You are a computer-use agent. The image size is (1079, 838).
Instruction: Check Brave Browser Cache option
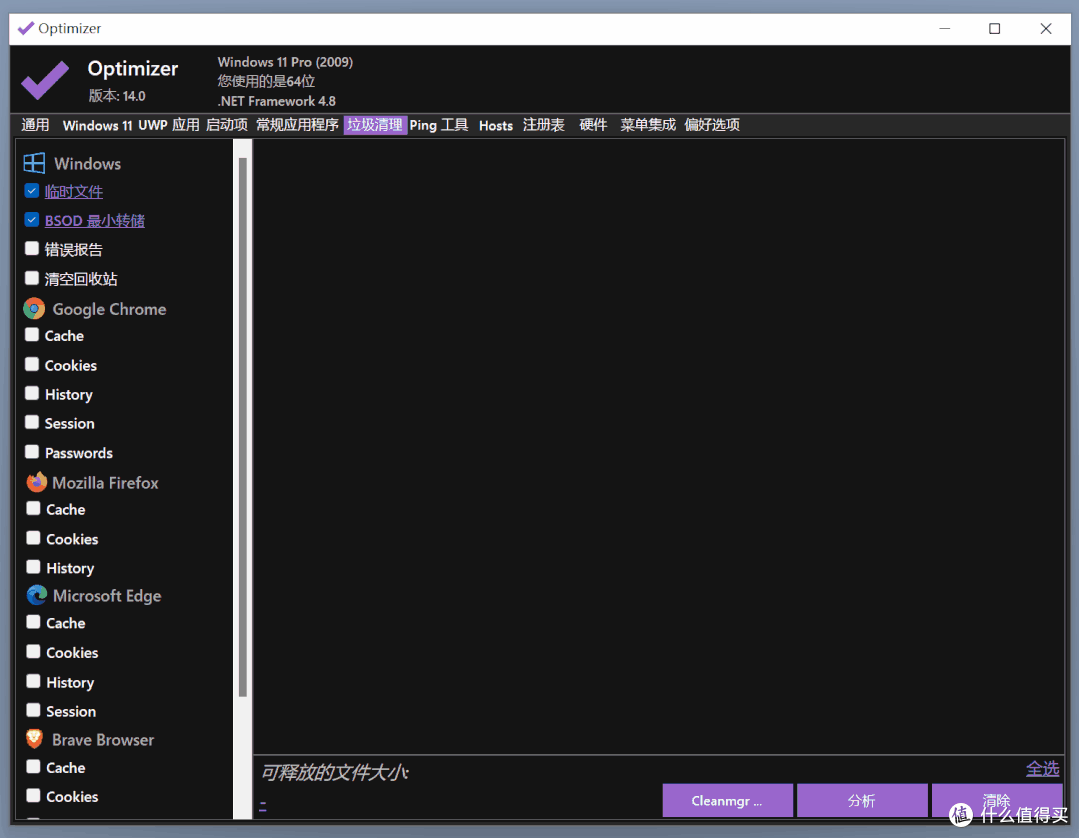(33, 766)
